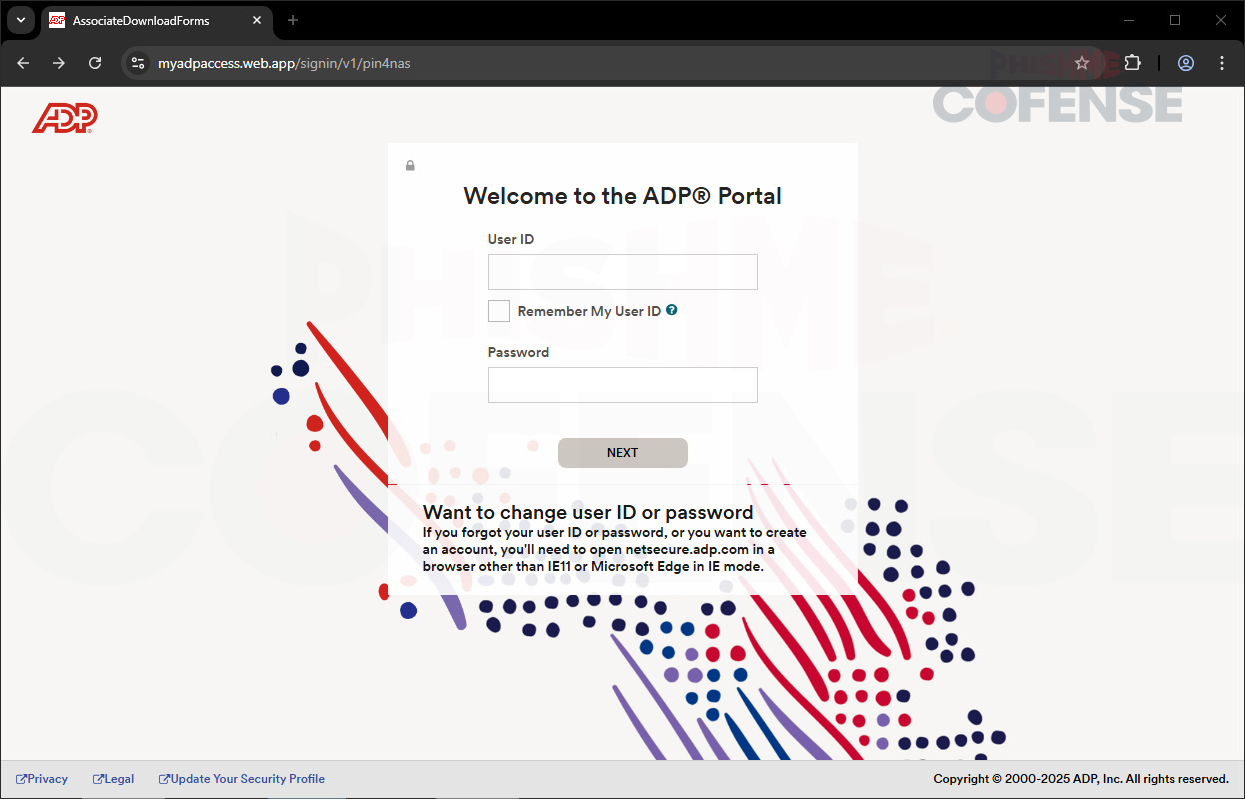This screenshot has width=1245, height=799.
Task: Click the help icon beside Remember My User ID
Action: [x=672, y=310]
